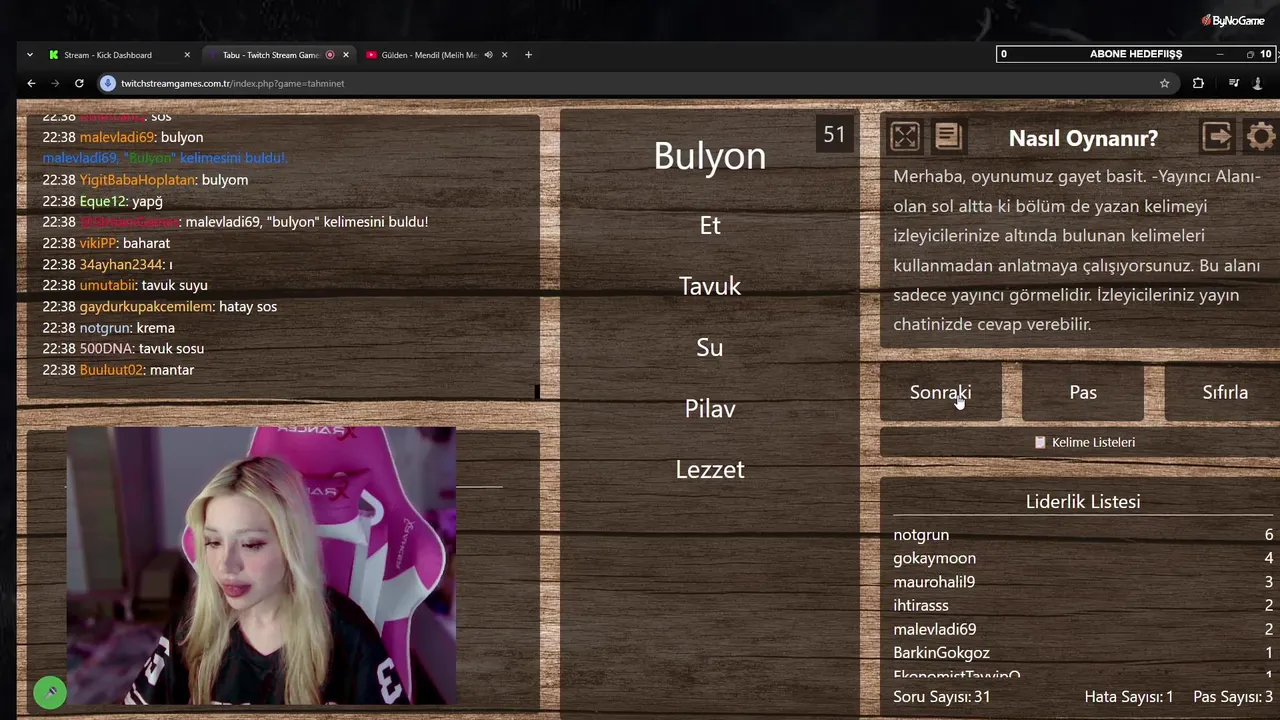Open game settings gear icon
Screen dimensions: 1280x720
[x=1261, y=137]
